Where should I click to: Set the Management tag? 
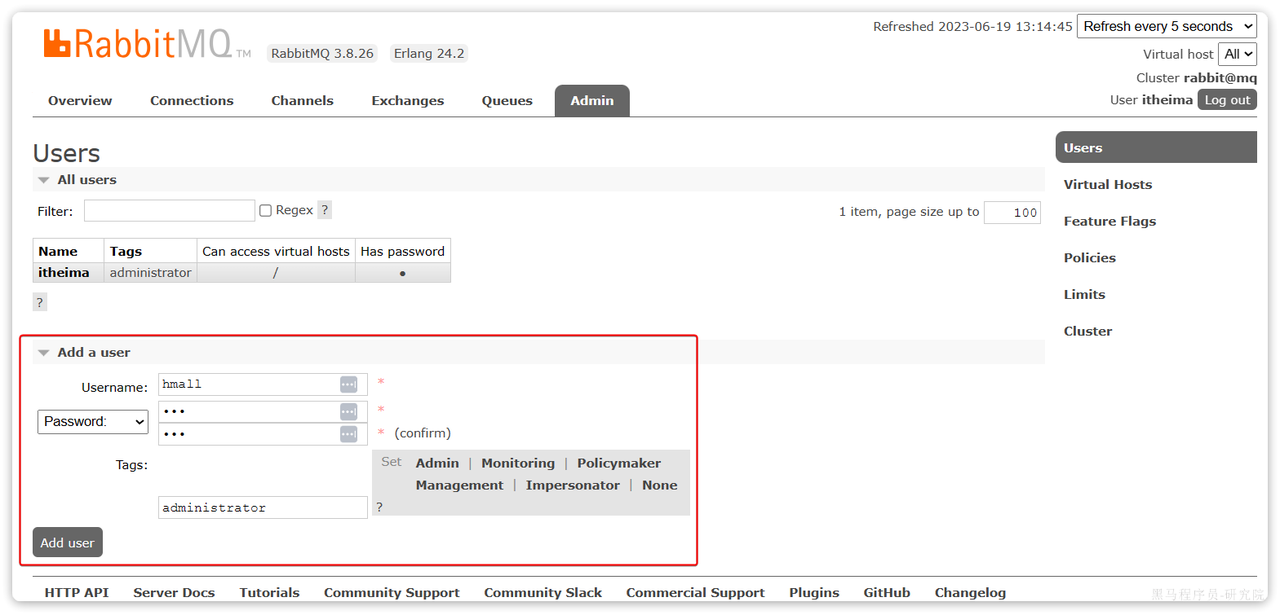pos(460,485)
